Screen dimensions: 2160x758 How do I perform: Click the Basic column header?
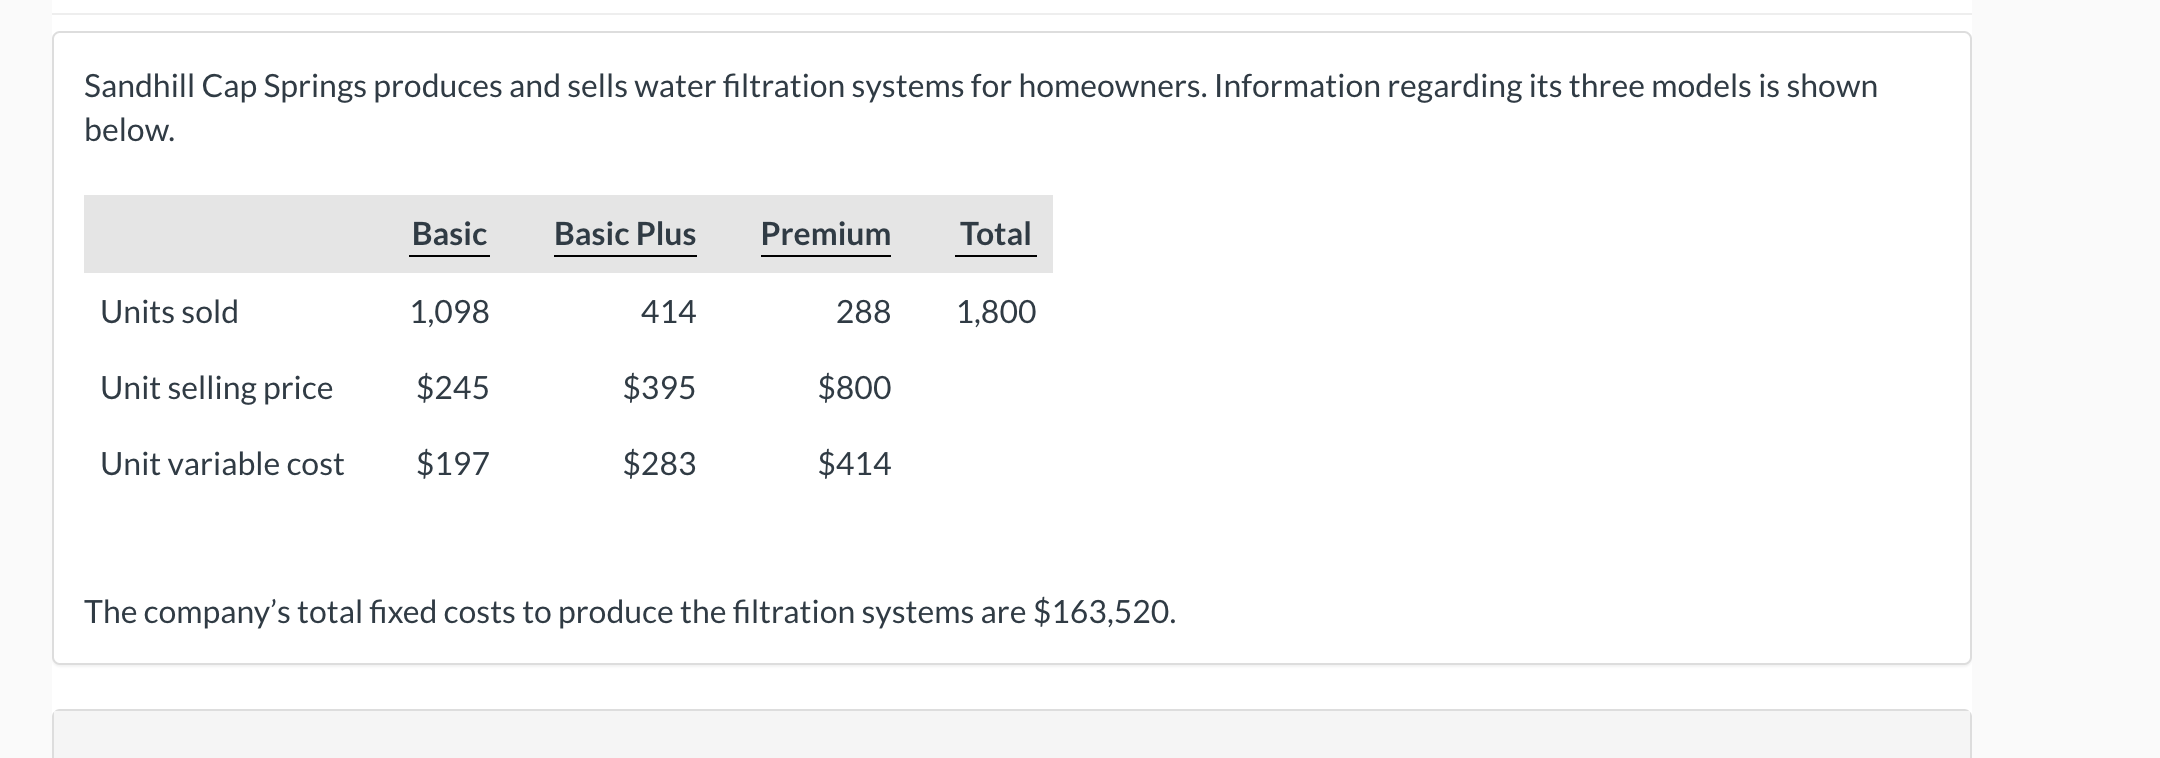449,234
